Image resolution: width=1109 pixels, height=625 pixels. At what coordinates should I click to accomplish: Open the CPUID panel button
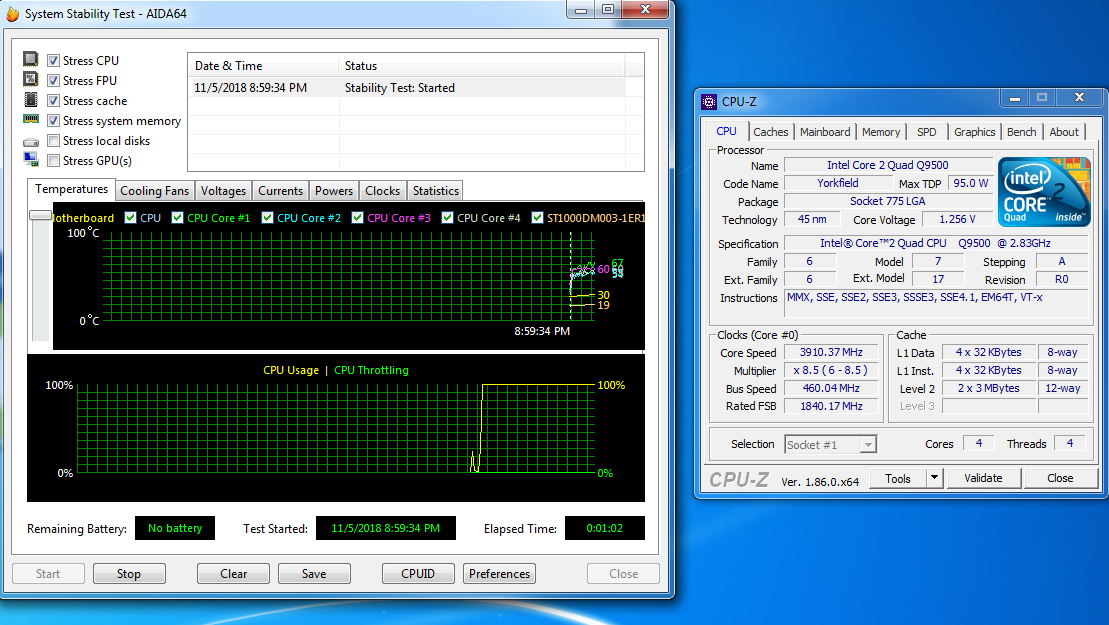point(418,573)
